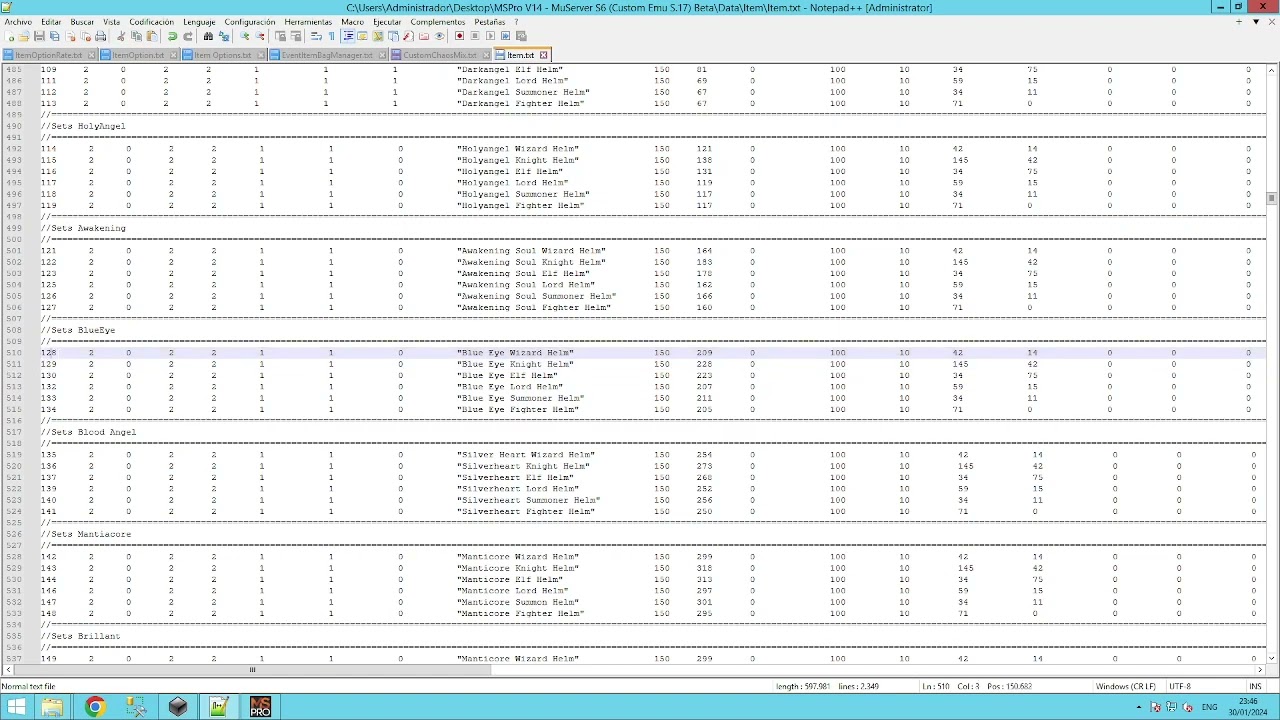Viewport: 1280px width, 720px height.
Task: Click "Silverheart Summoner Helm" entry
Action: click(x=528, y=500)
